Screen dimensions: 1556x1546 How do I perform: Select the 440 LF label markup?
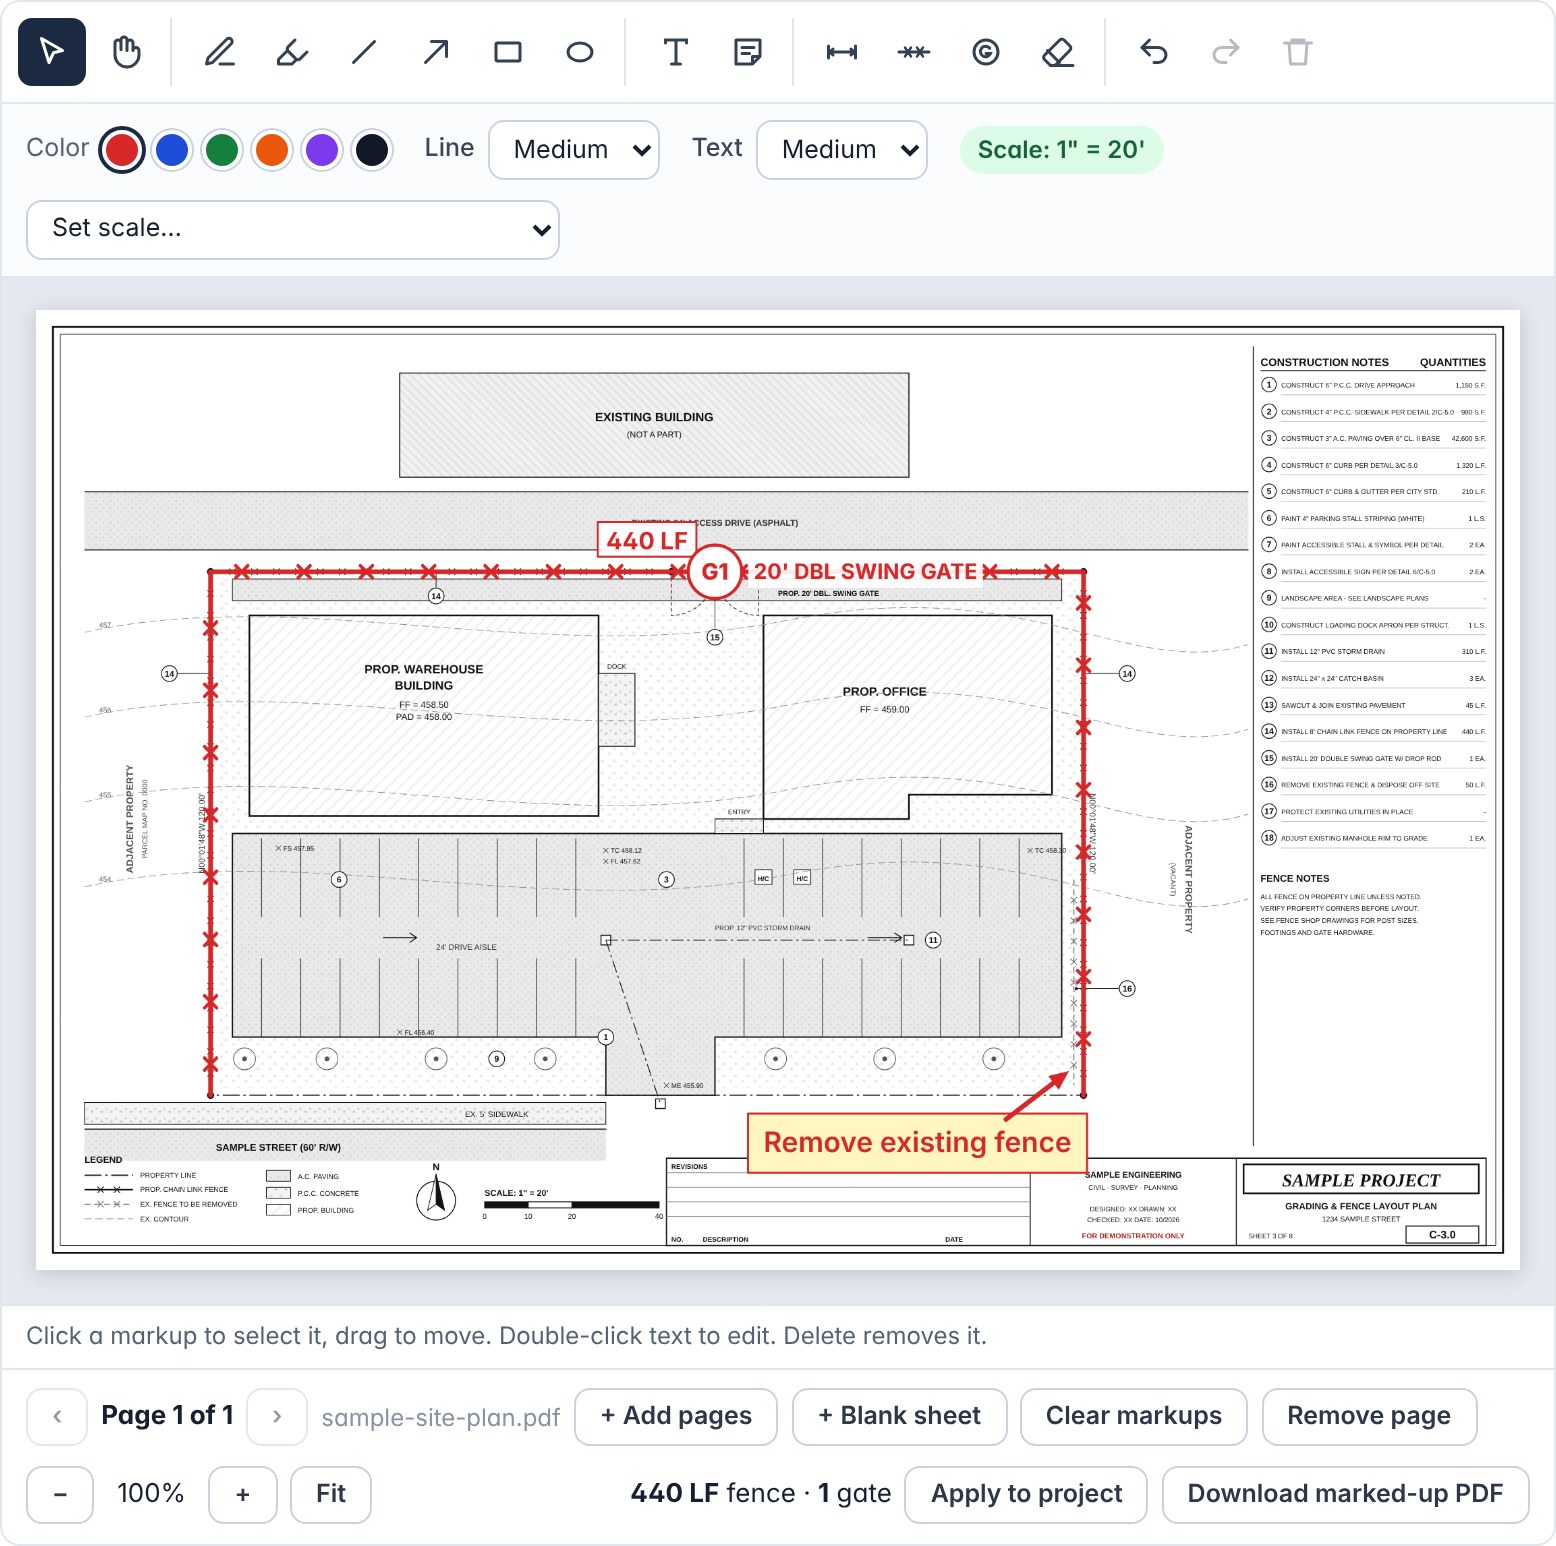point(647,540)
